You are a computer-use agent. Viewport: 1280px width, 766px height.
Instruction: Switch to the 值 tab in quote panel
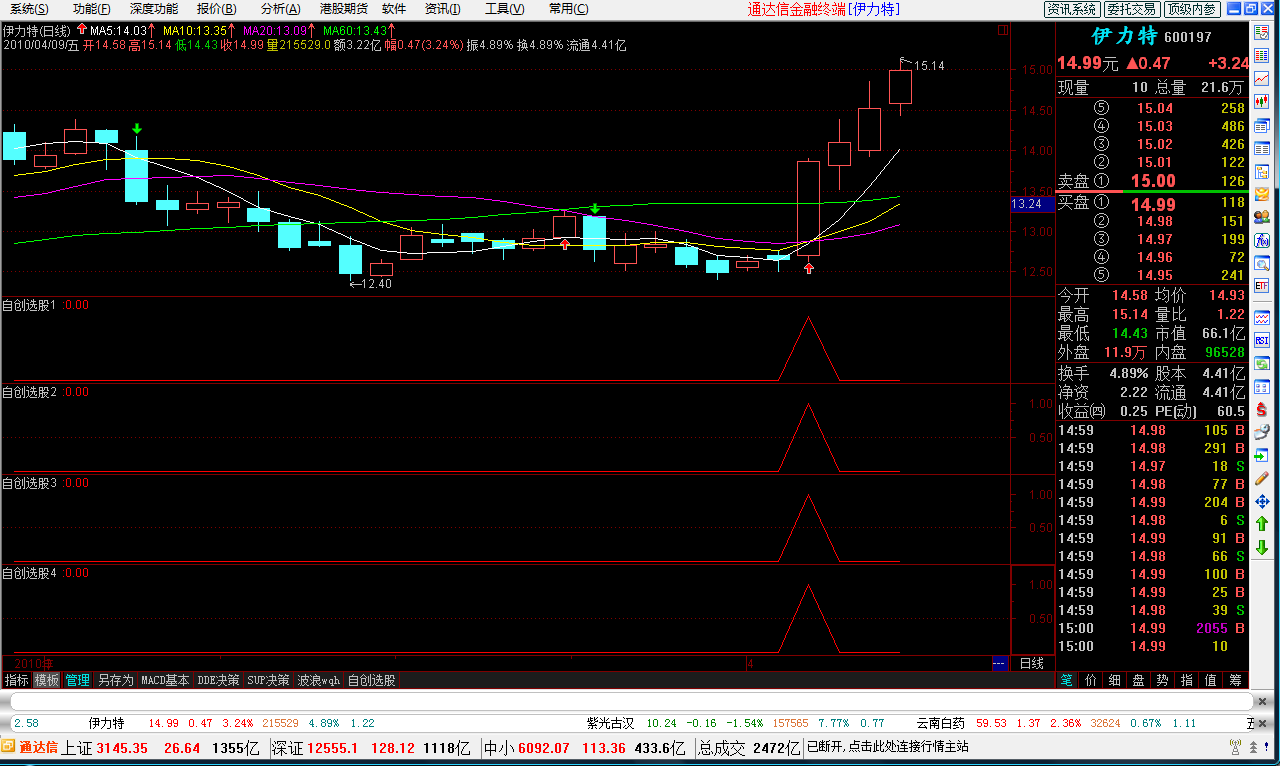tap(1211, 680)
